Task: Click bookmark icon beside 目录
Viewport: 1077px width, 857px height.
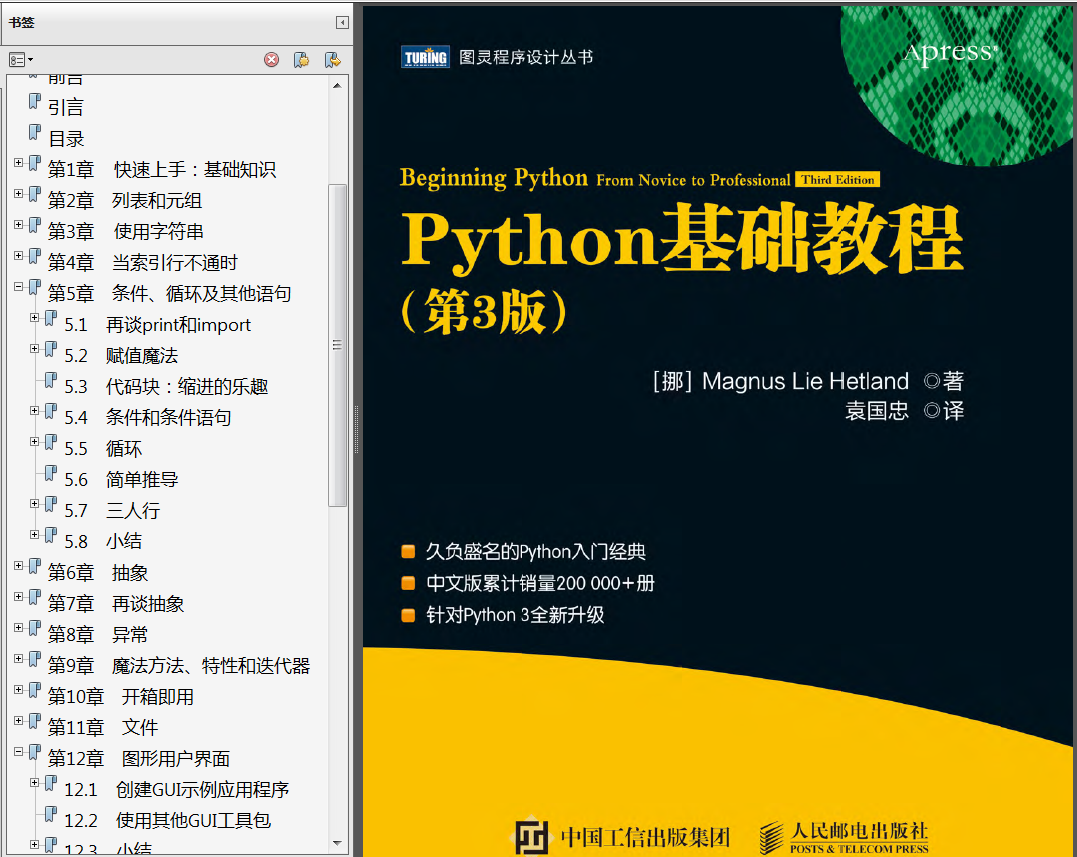Action: click(34, 133)
